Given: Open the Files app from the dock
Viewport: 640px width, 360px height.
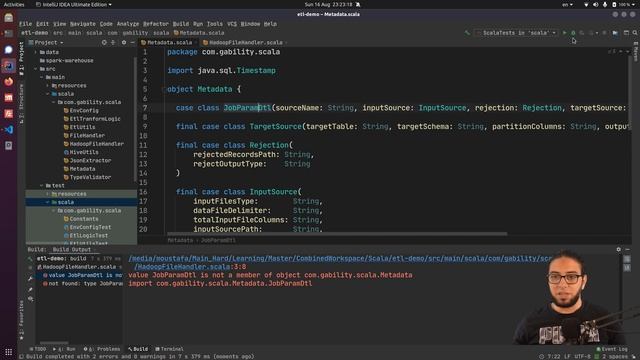Looking at the screenshot, I should coord(9,18).
